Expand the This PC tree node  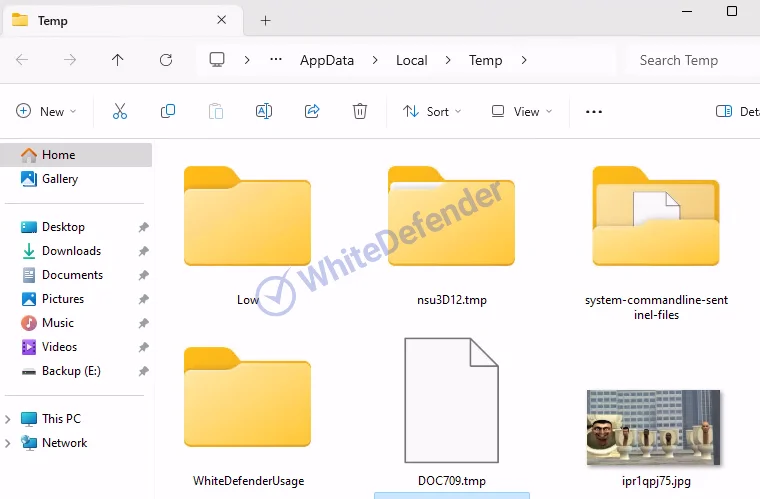pos(9,419)
